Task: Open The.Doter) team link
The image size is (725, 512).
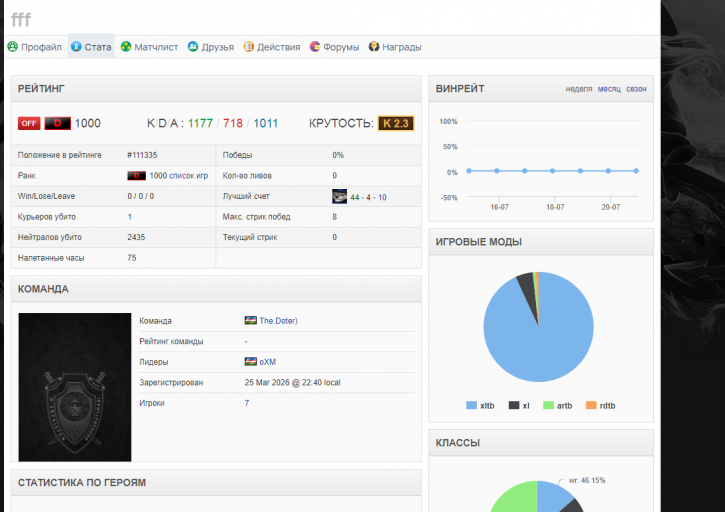Action: tap(278, 321)
